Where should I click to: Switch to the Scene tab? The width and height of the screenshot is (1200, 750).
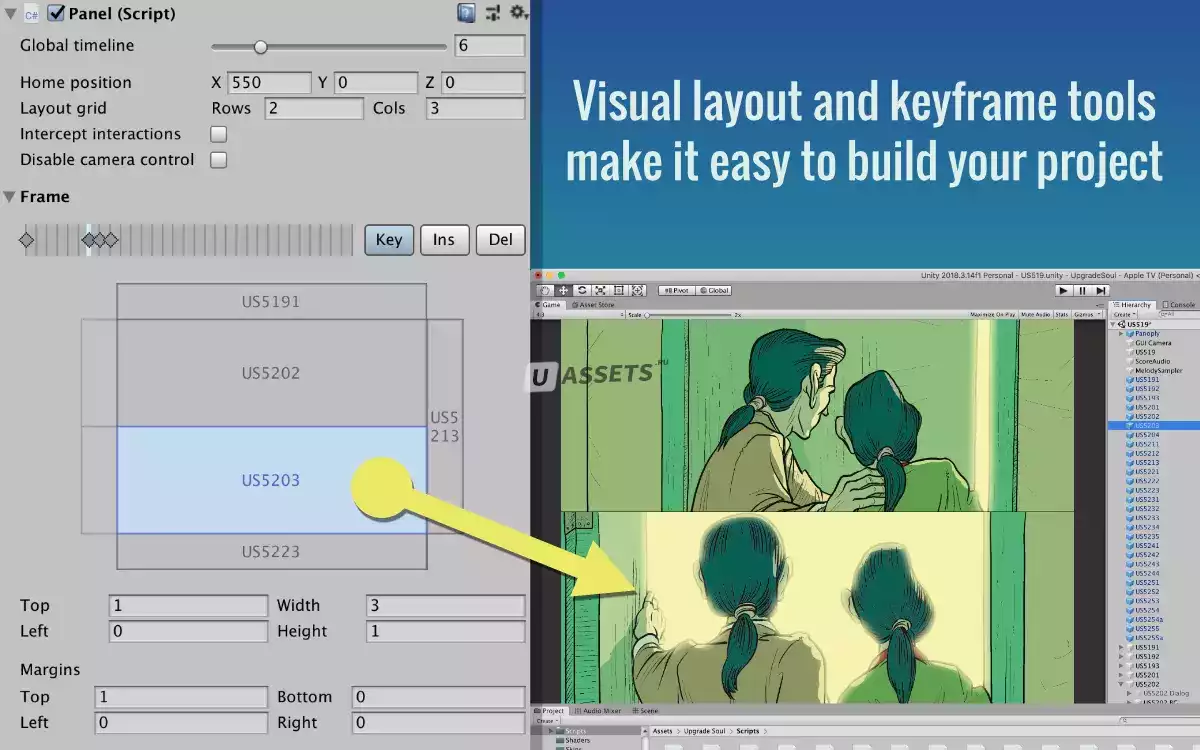pyautogui.click(x=645, y=711)
